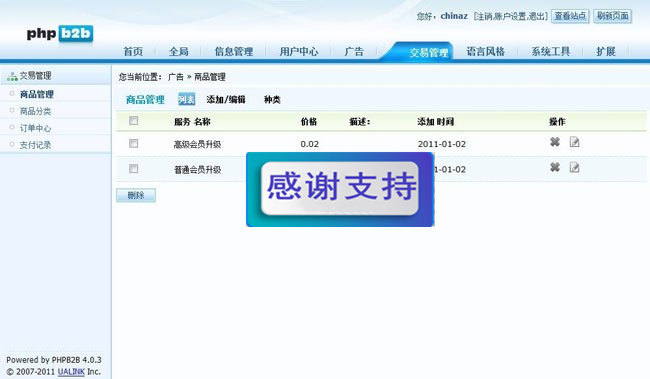Edit the 高级会员升级 row via its page icon
The height and width of the screenshot is (379, 650).
[574, 142]
